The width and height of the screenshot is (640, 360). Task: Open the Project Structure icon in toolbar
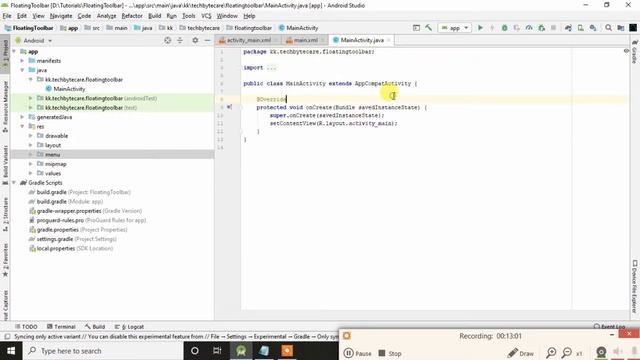tap(621, 28)
